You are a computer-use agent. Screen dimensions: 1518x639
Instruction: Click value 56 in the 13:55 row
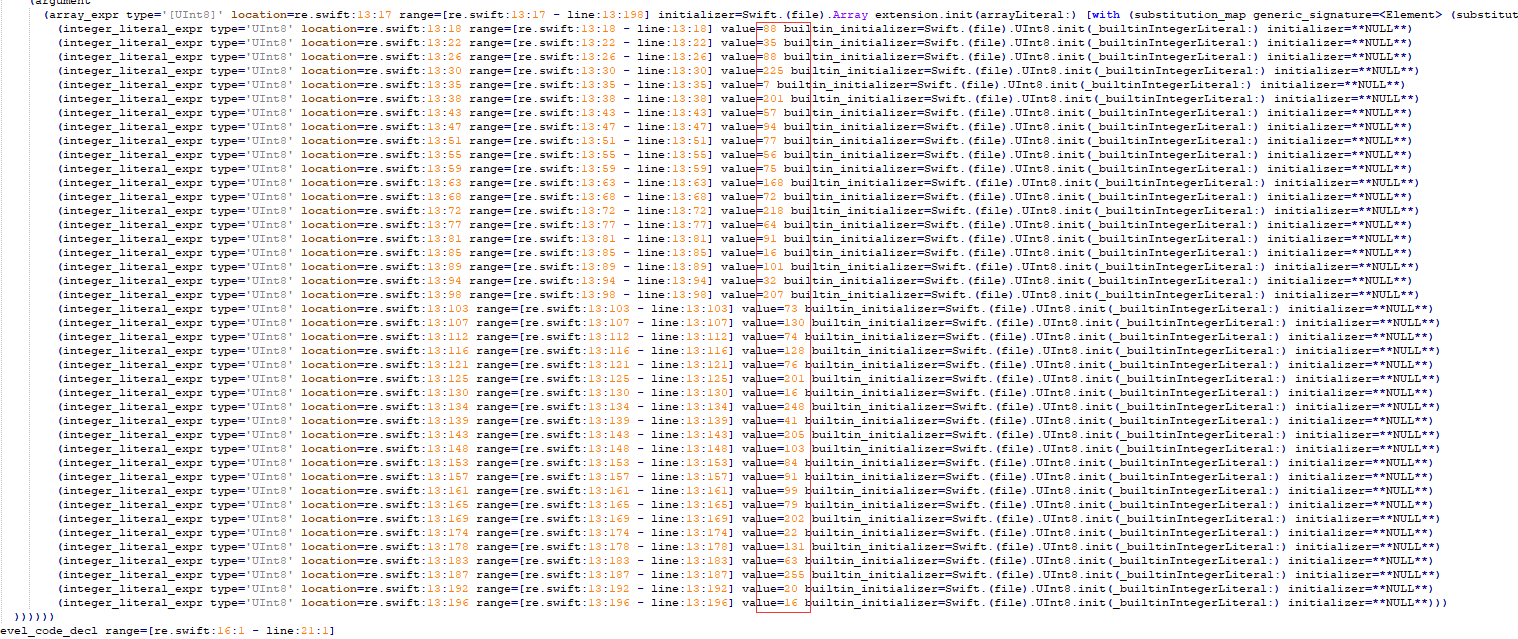click(770, 155)
